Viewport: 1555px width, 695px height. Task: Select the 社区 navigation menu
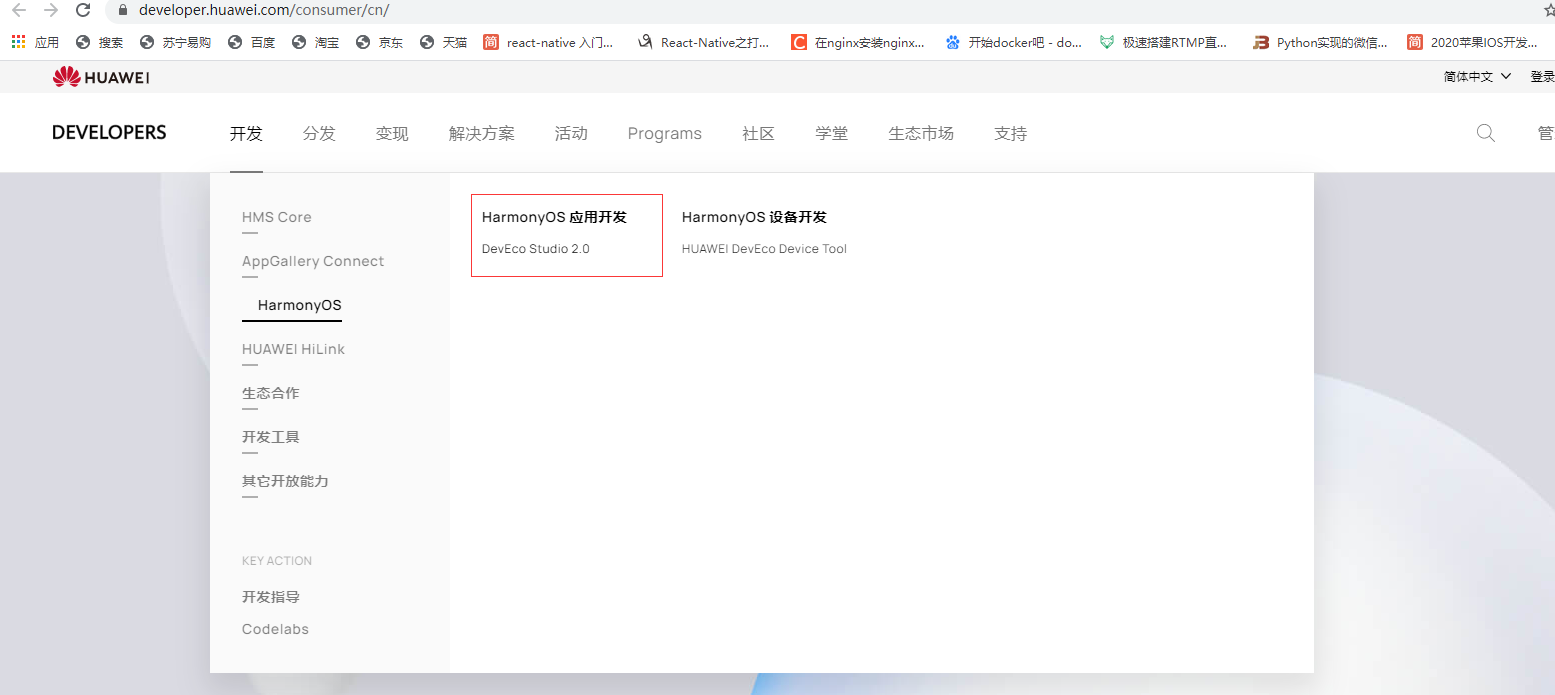(x=758, y=134)
